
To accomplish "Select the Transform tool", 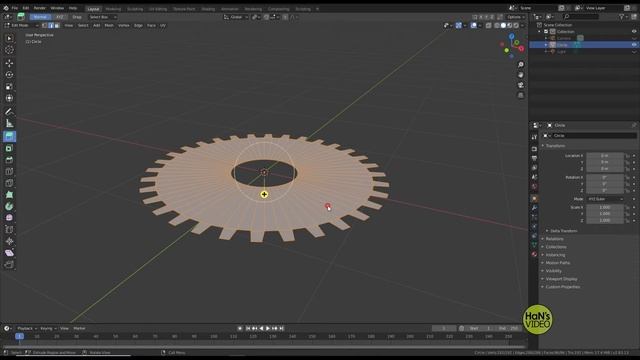I will tap(9, 98).
